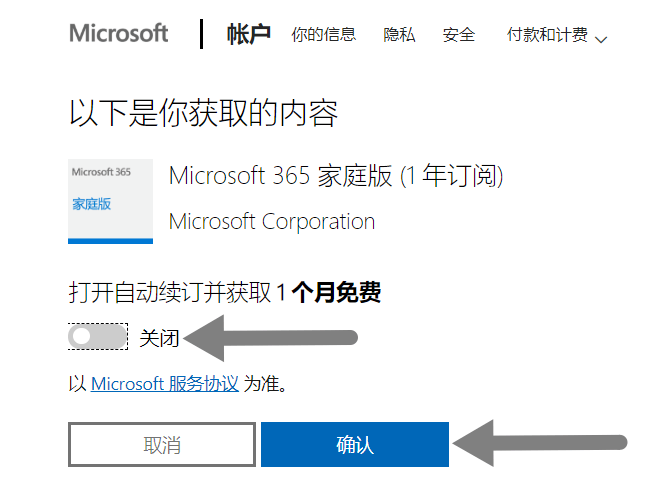
Task: Open the 帐户 home section
Action: pos(248,34)
